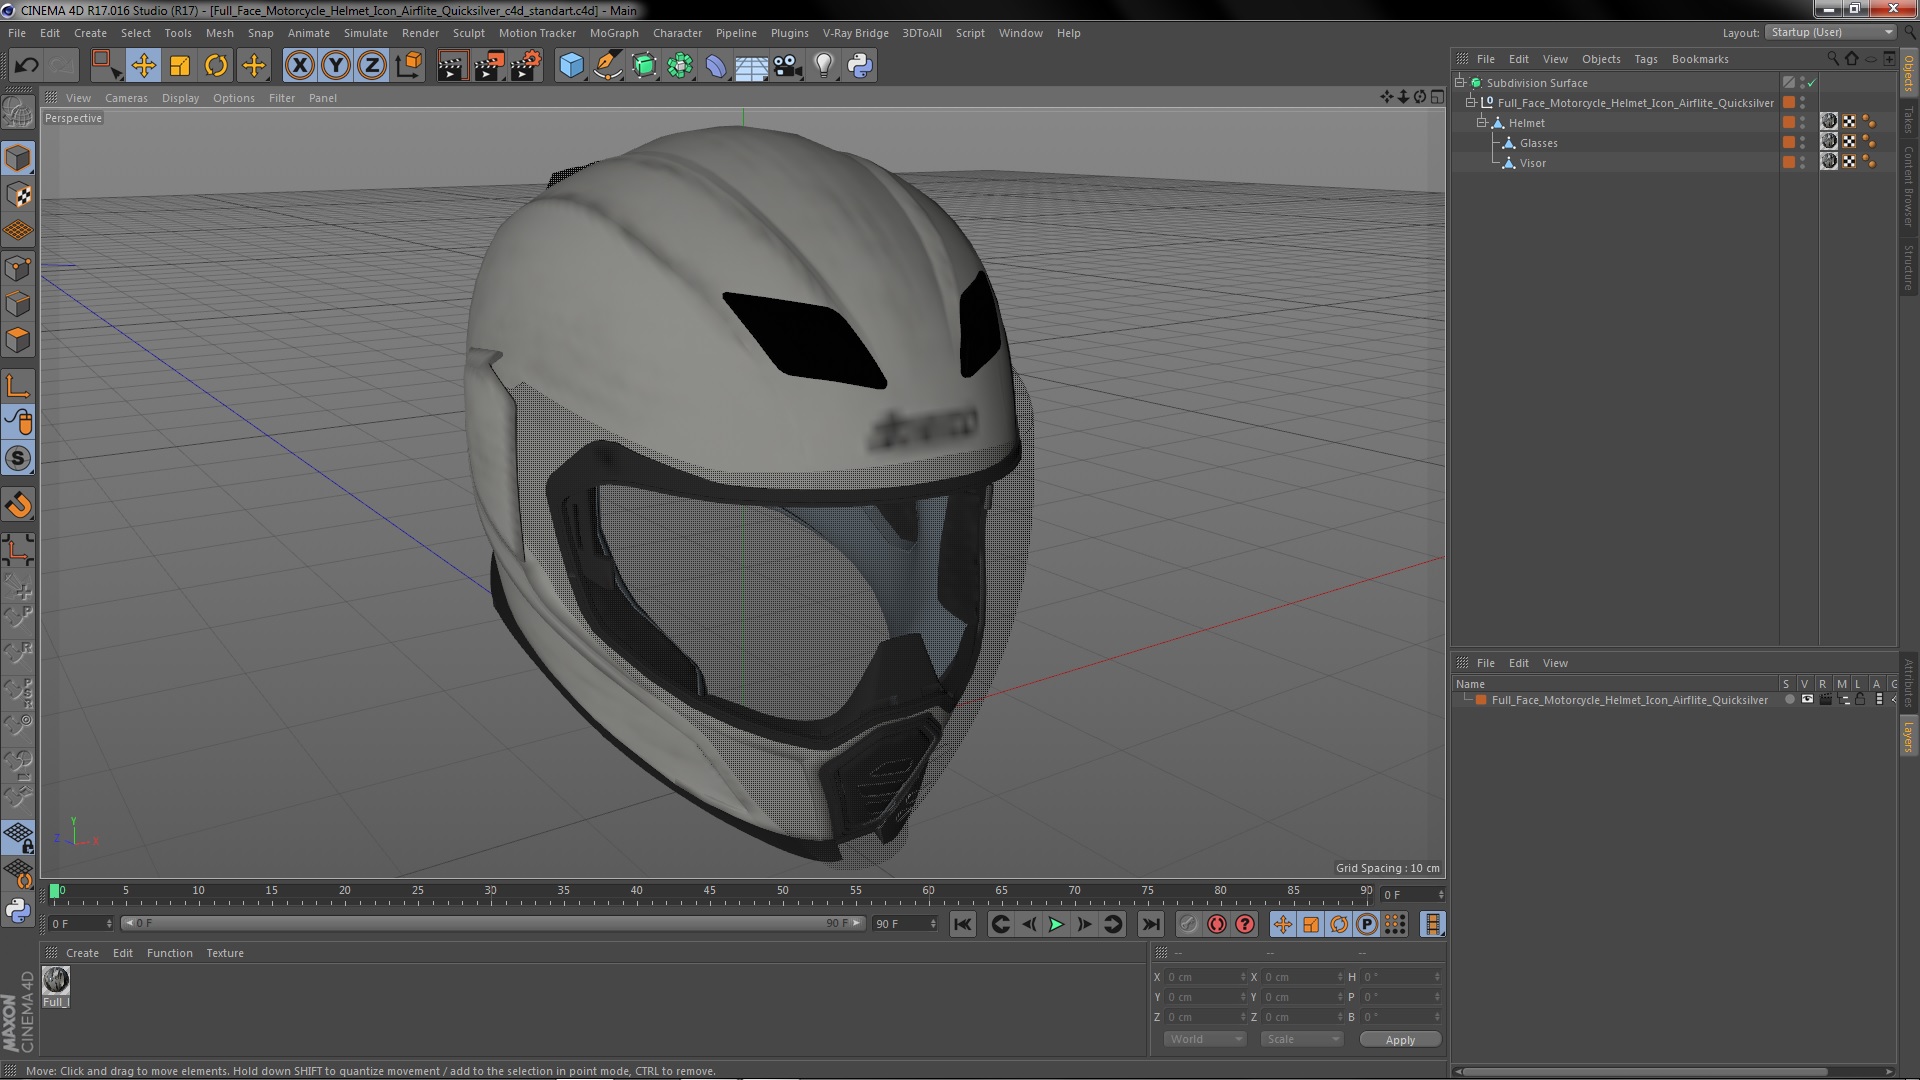Switch to Edges mode
1920x1080 pixels.
click(x=18, y=304)
